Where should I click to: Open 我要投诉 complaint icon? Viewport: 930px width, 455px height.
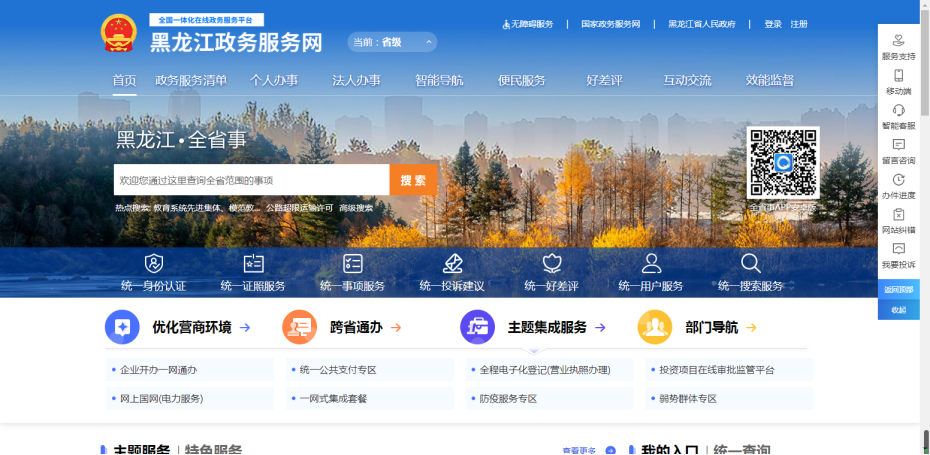[x=899, y=249]
